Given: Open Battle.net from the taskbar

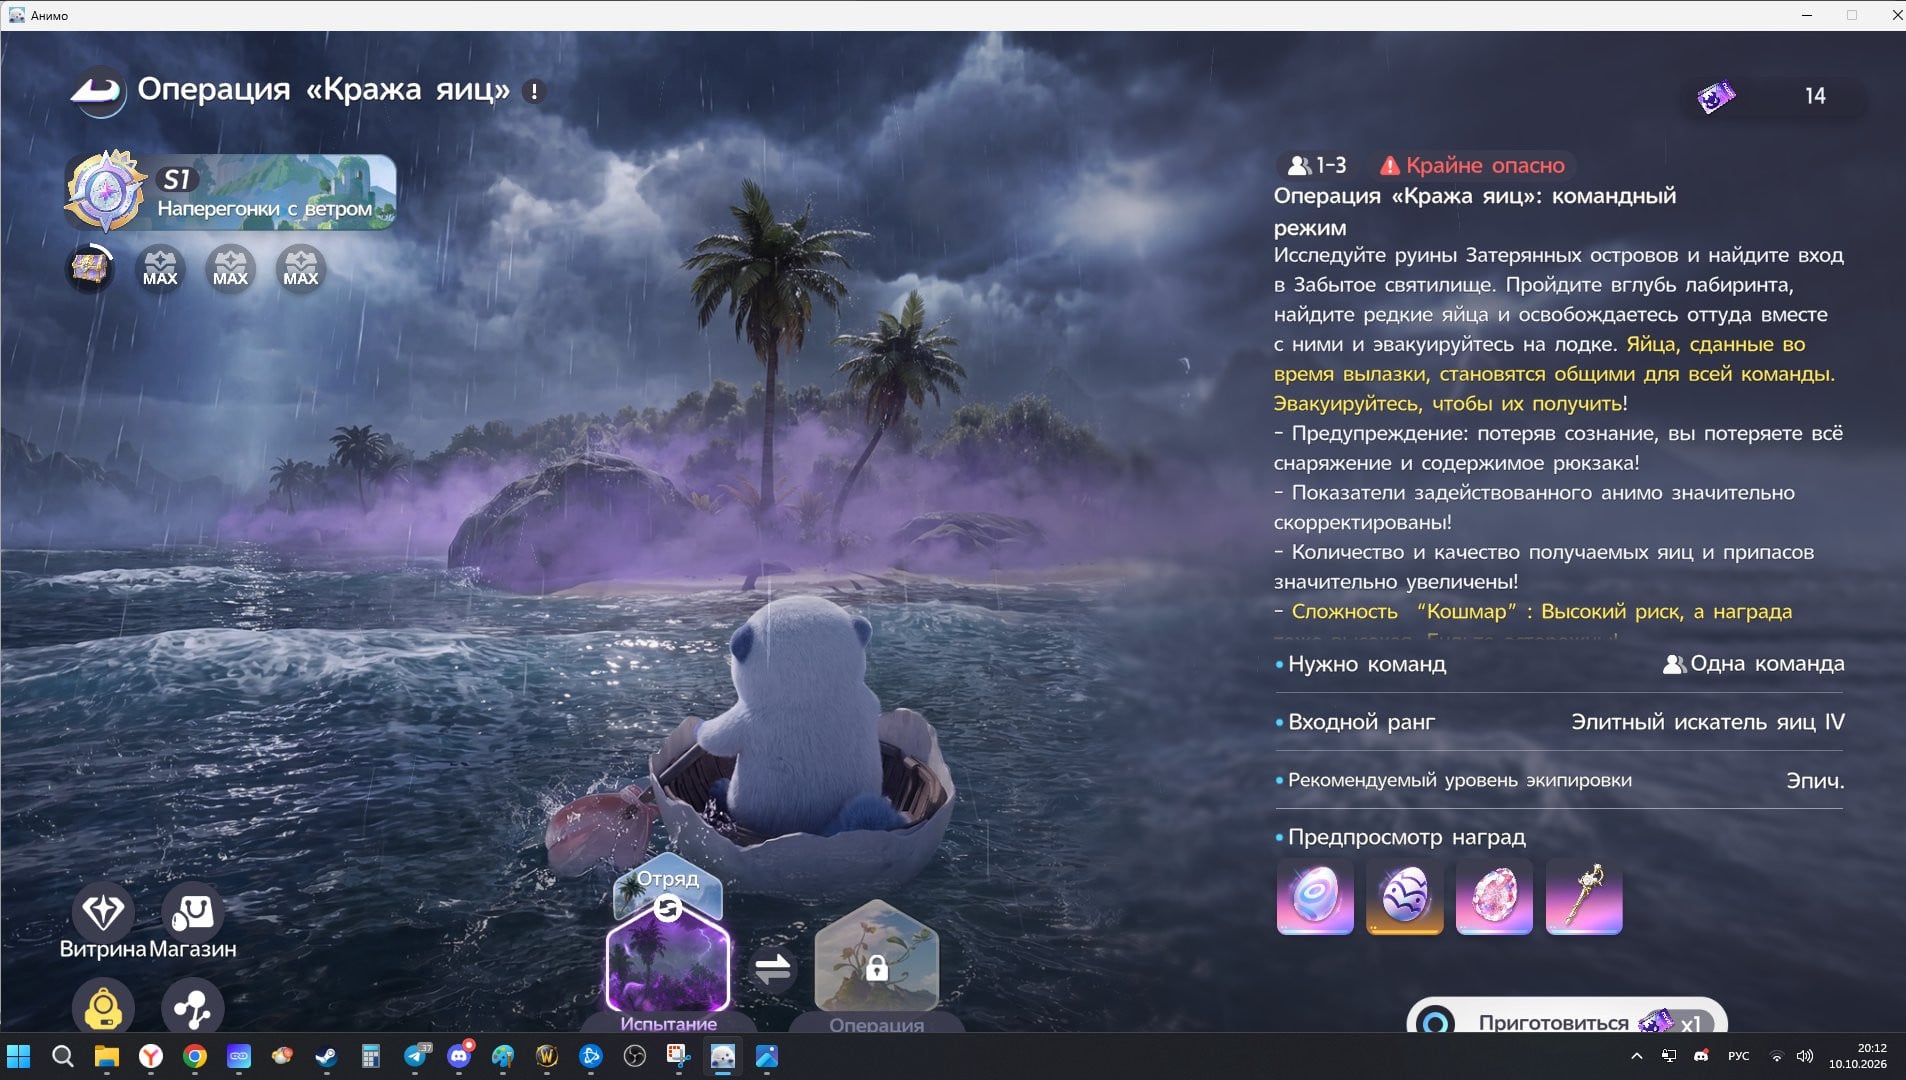Looking at the screenshot, I should click(x=590, y=1056).
